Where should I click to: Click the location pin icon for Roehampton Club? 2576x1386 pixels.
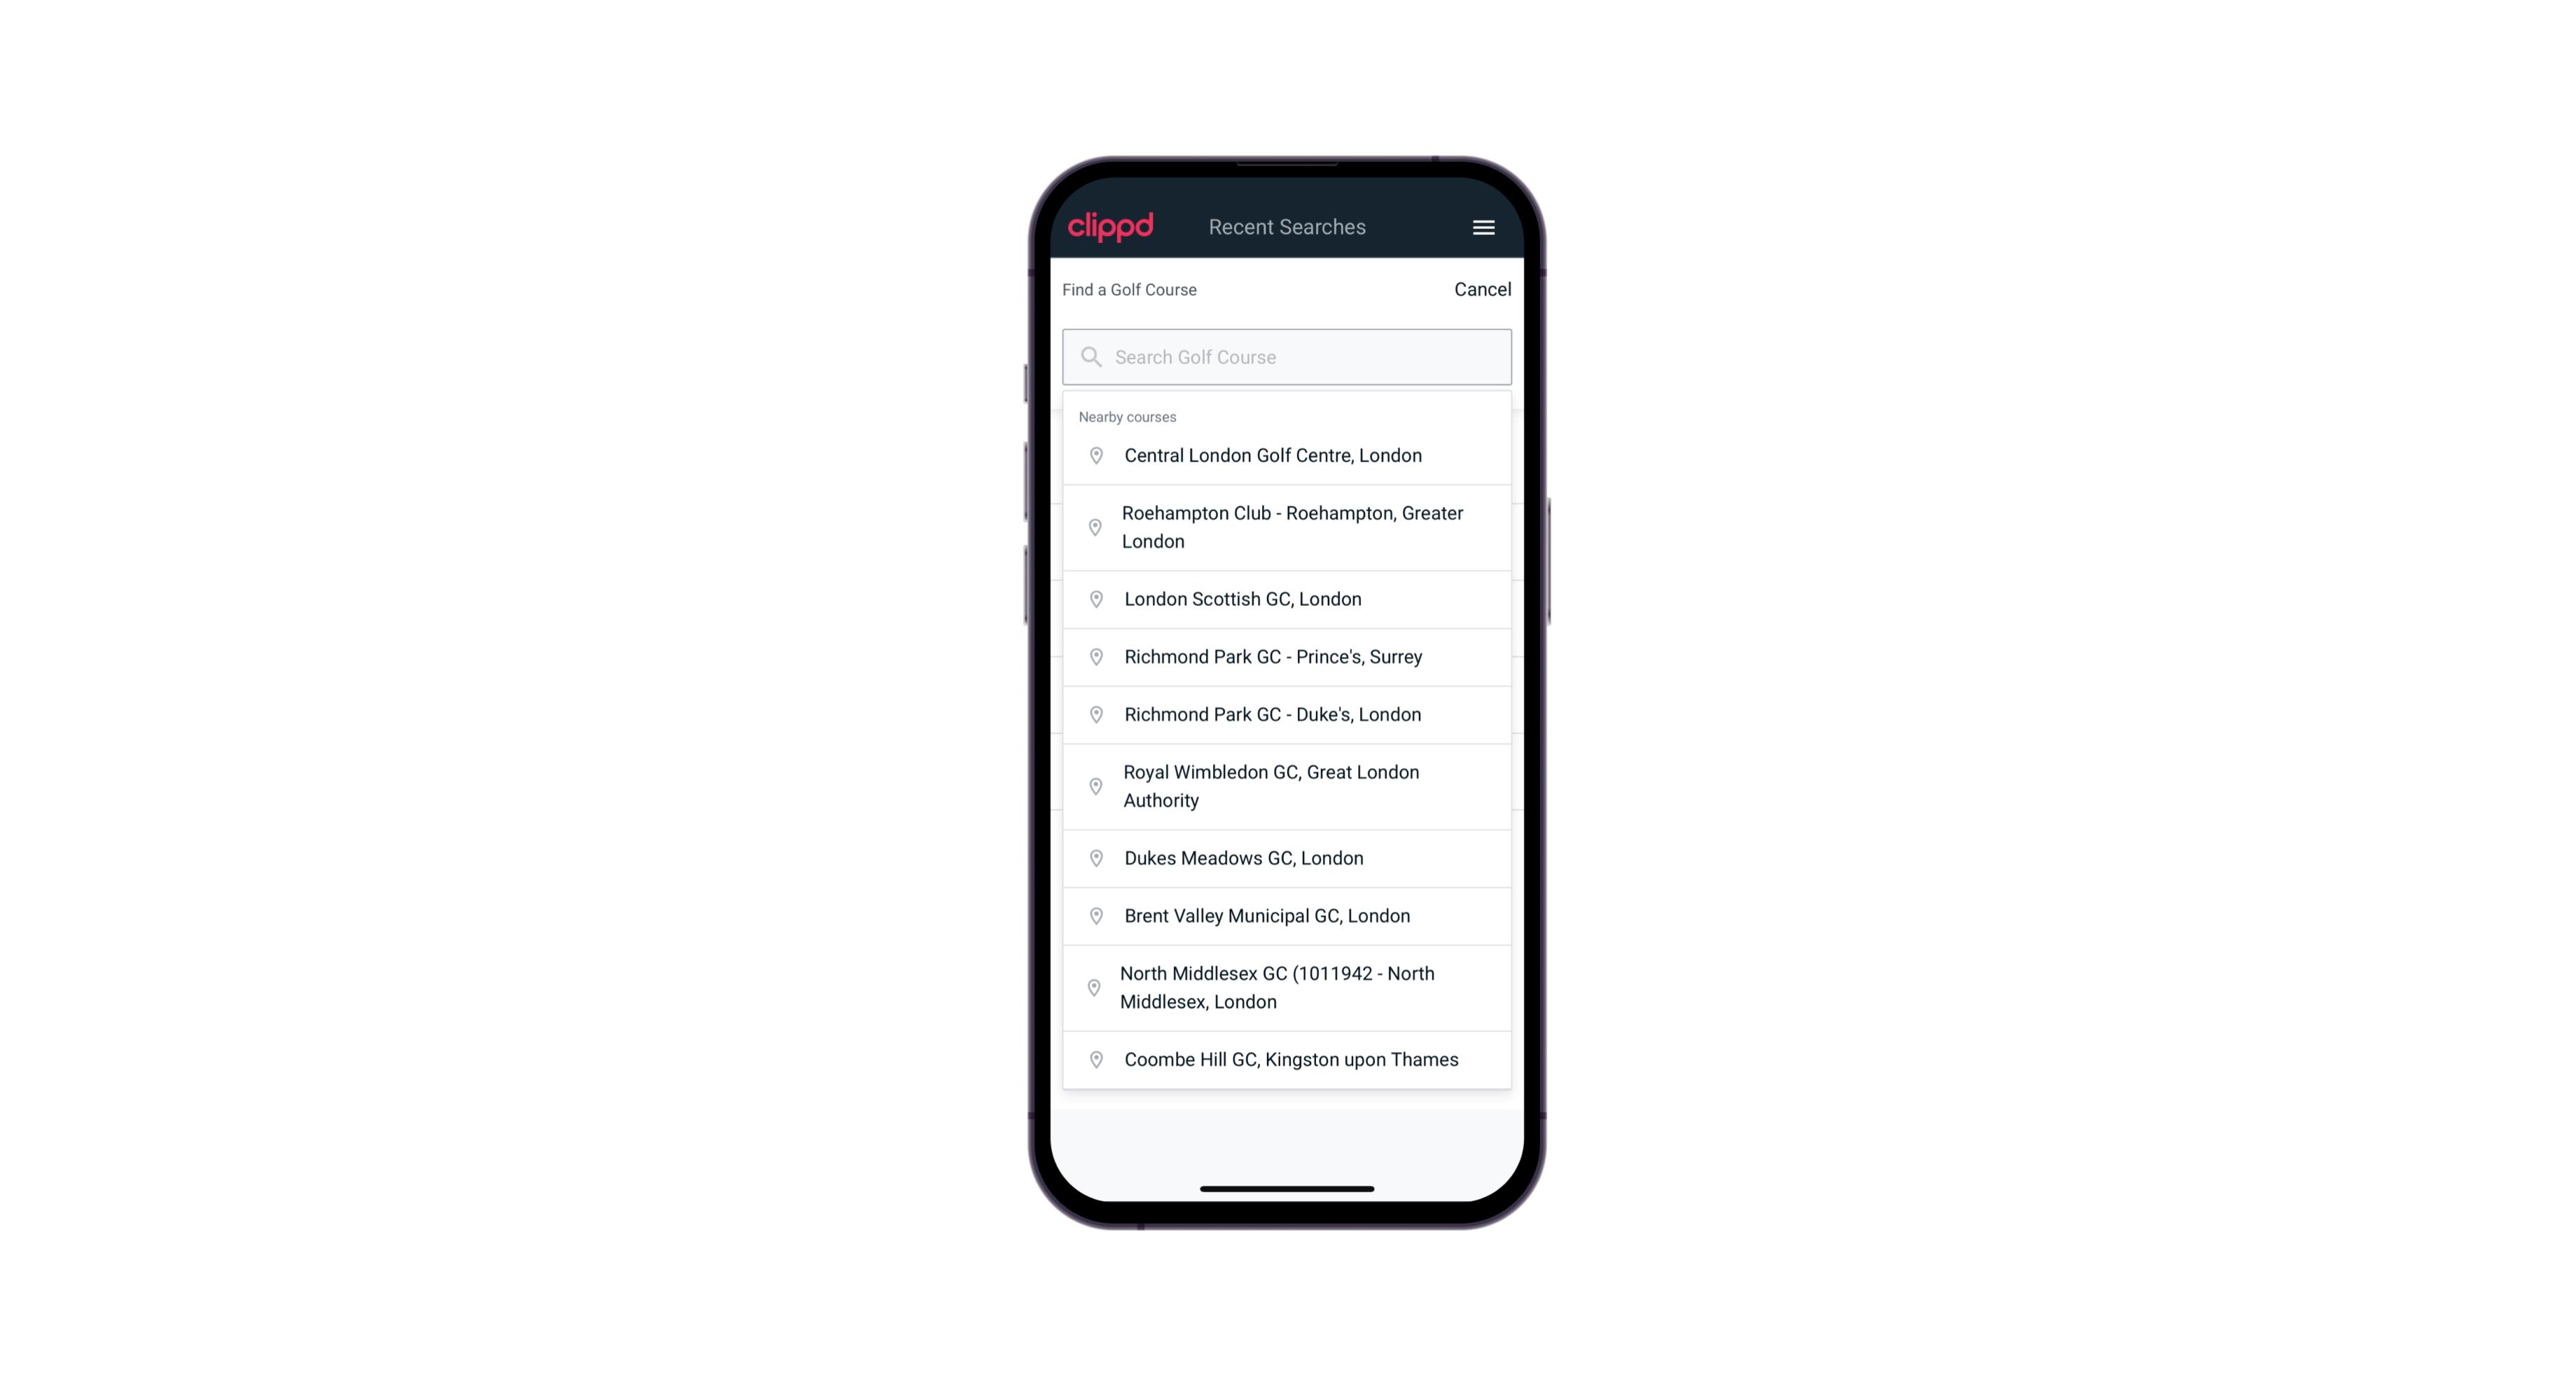pos(1097,527)
